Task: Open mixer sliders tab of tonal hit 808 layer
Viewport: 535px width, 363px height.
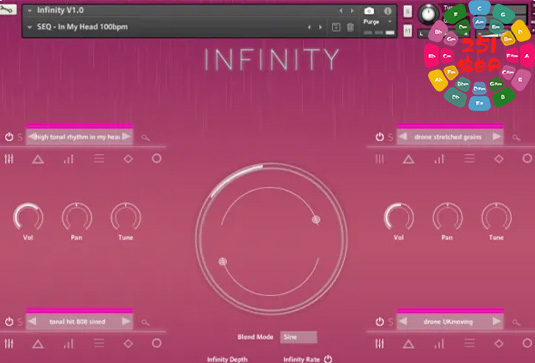Action: click(9, 344)
